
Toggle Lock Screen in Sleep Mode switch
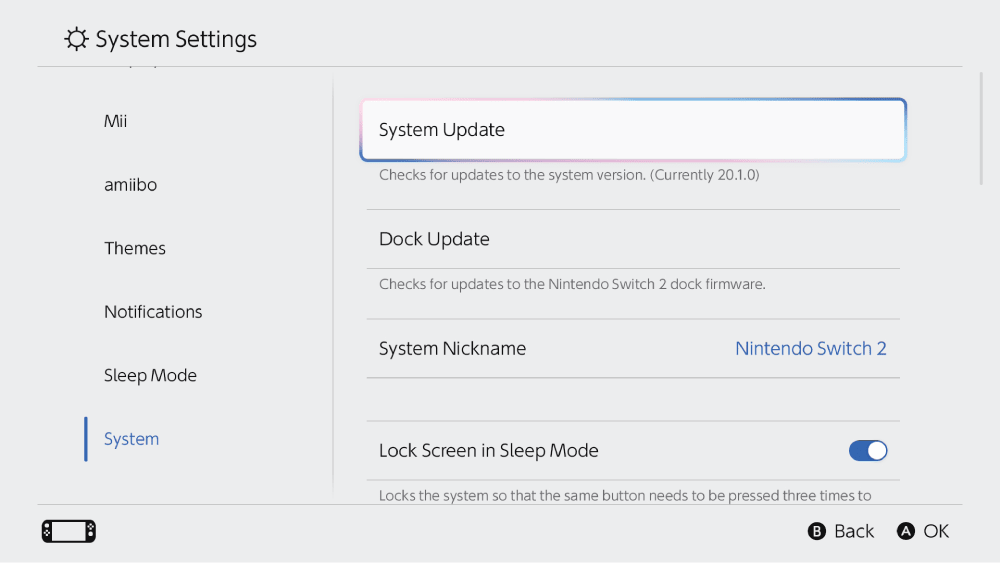click(x=868, y=450)
